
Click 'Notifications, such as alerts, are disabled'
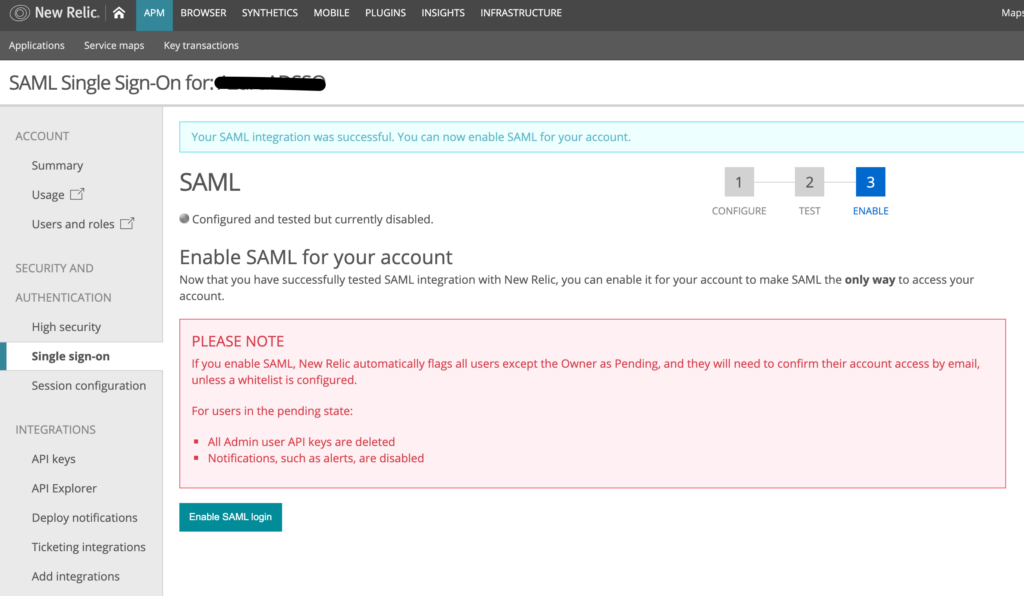point(316,458)
